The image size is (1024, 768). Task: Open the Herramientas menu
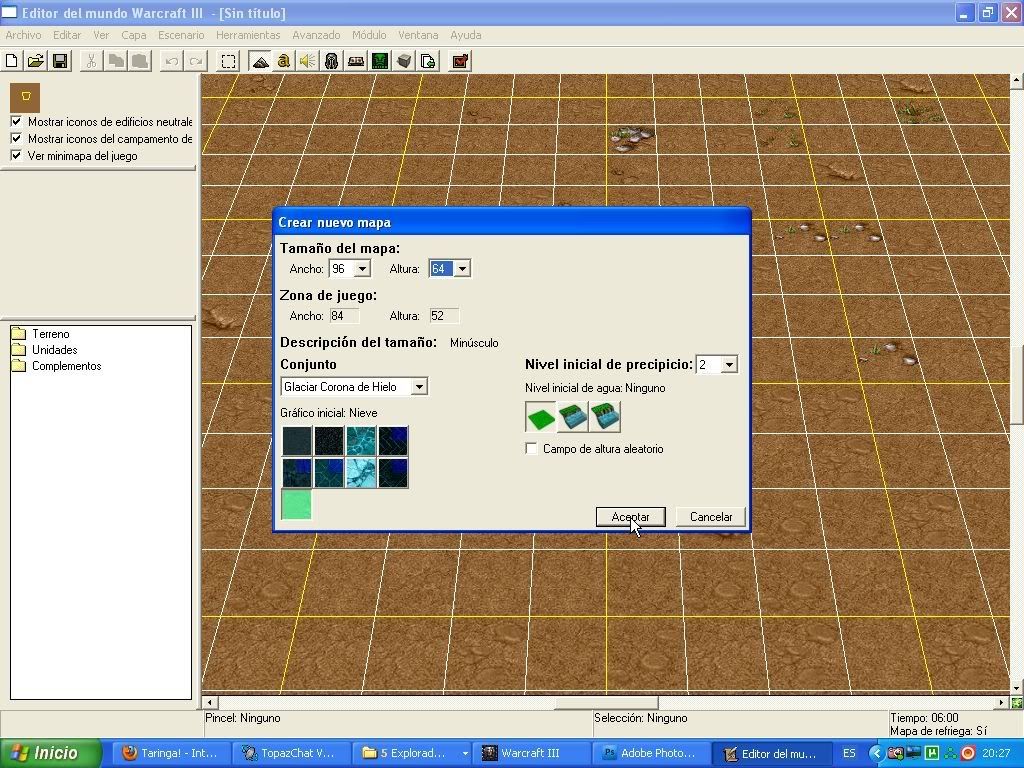[x=248, y=35]
